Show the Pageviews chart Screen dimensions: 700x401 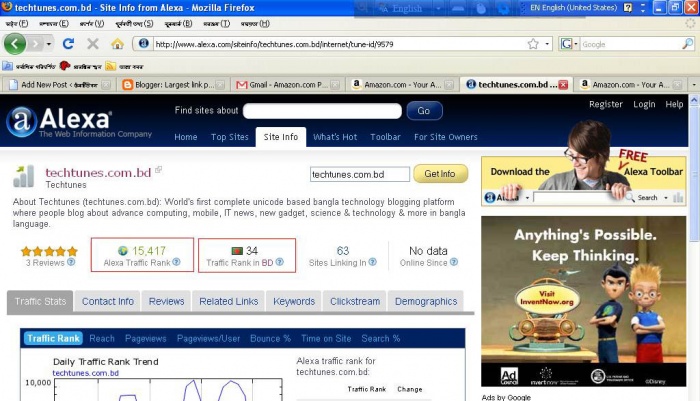coord(146,338)
